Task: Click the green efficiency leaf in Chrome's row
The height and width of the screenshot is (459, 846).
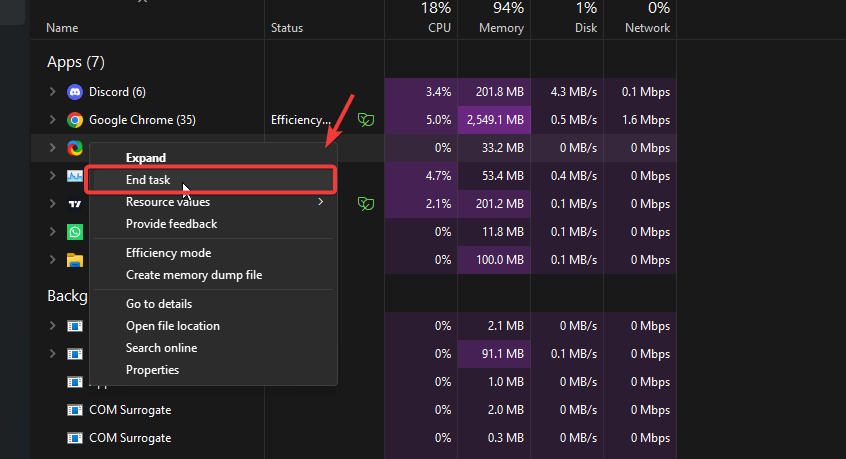Action: pyautogui.click(x=367, y=120)
